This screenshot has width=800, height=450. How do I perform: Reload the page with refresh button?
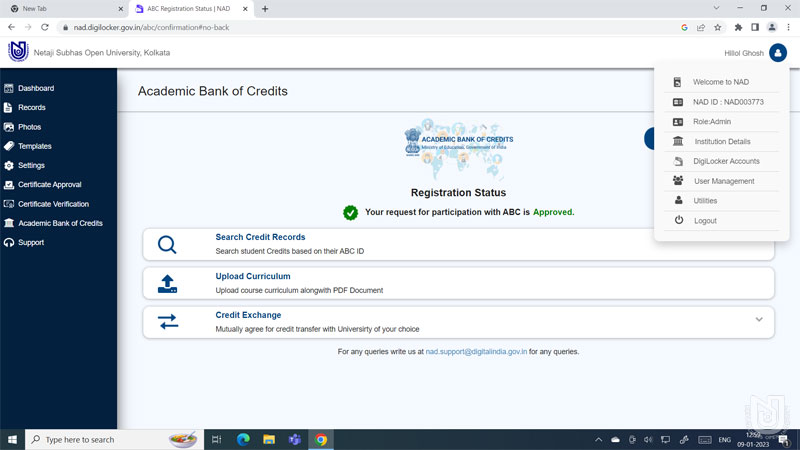pos(45,28)
